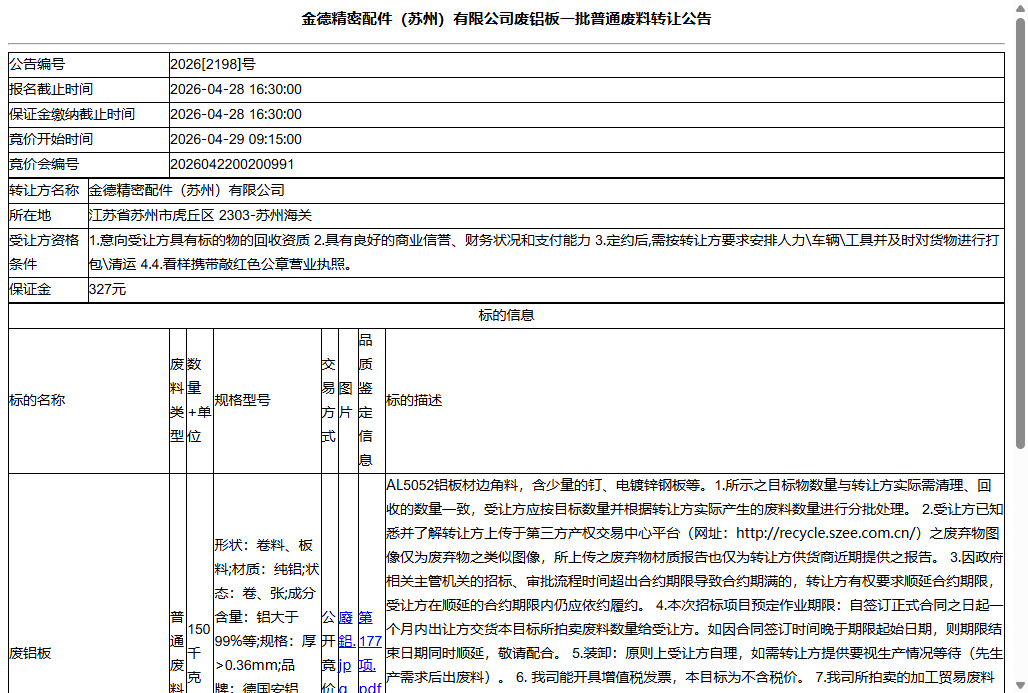Click the 图片 column header
The height and width of the screenshot is (693, 1028).
coord(347,401)
